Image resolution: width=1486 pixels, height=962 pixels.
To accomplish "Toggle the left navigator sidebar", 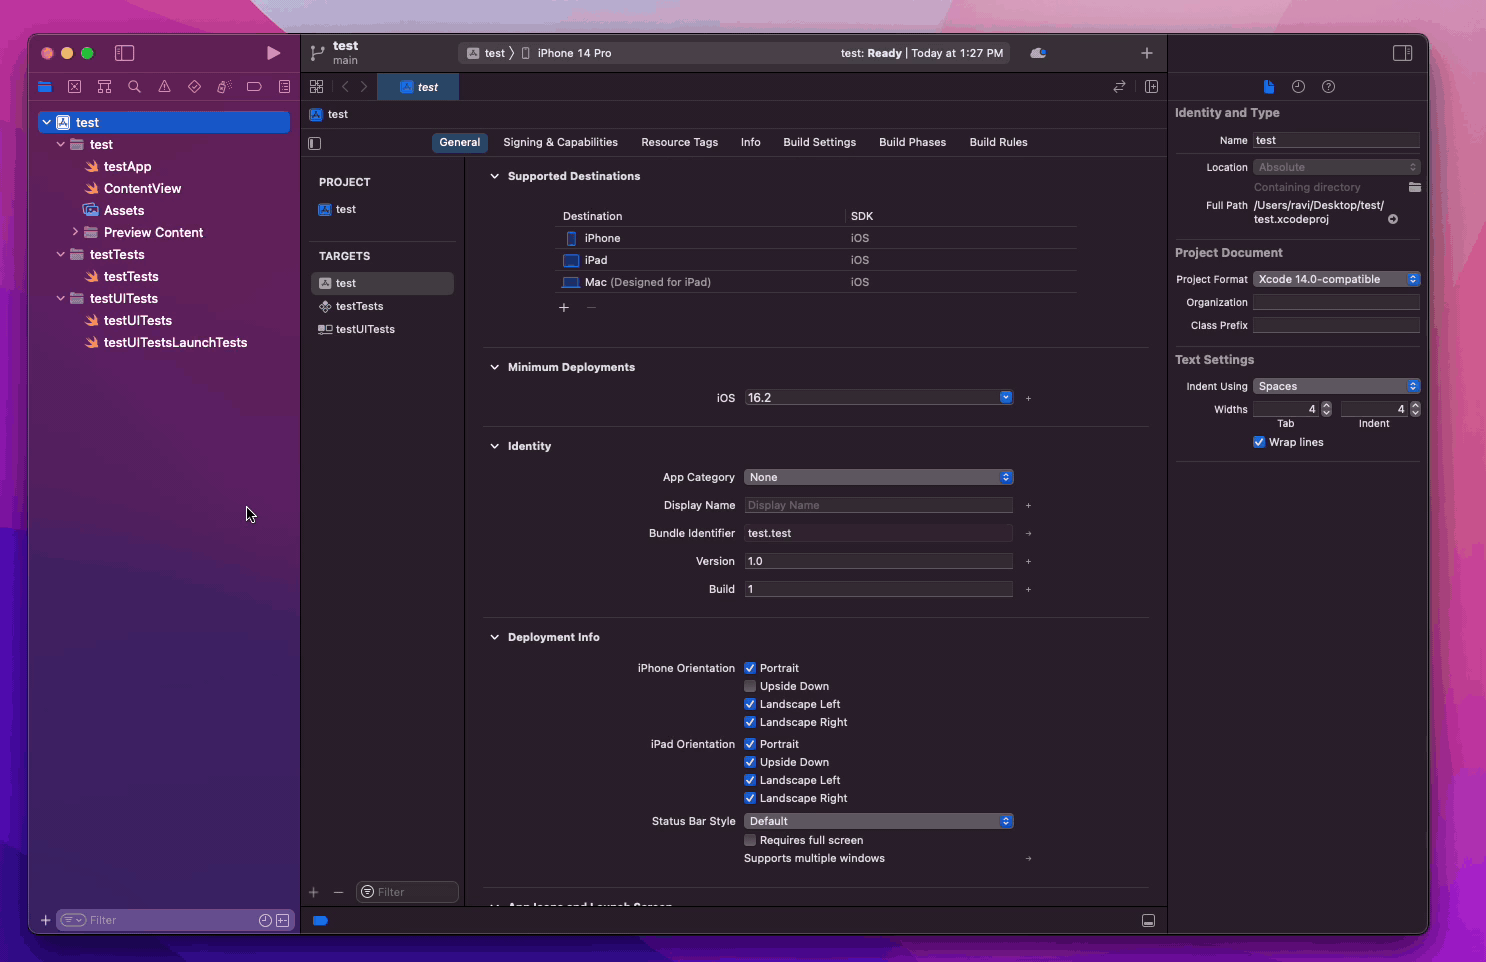I will pos(124,53).
